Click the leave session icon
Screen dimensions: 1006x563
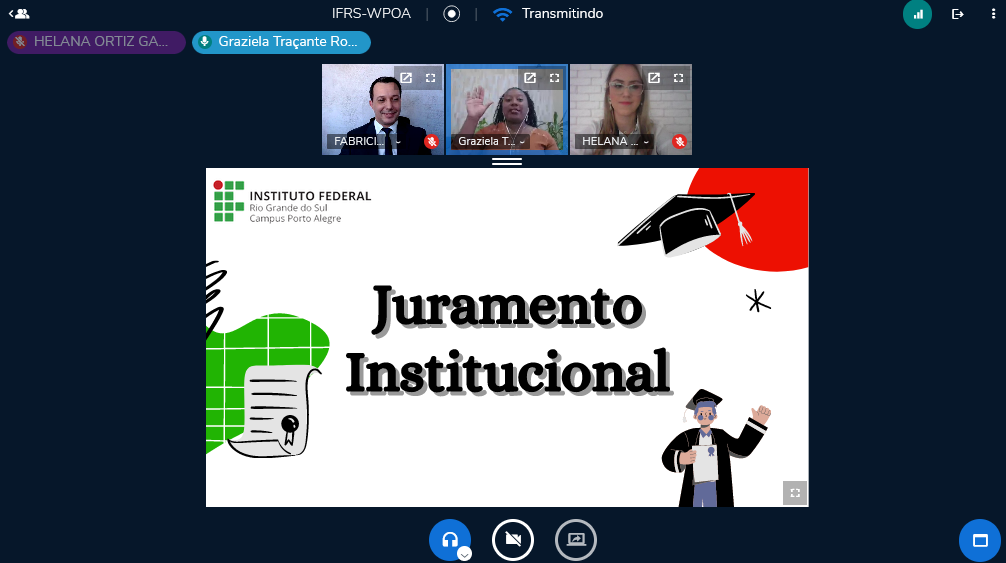click(957, 14)
